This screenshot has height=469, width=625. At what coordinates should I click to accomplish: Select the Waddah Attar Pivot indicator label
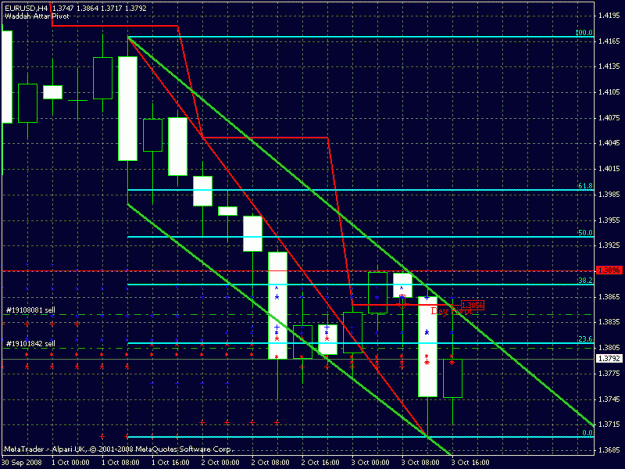click(x=37, y=16)
